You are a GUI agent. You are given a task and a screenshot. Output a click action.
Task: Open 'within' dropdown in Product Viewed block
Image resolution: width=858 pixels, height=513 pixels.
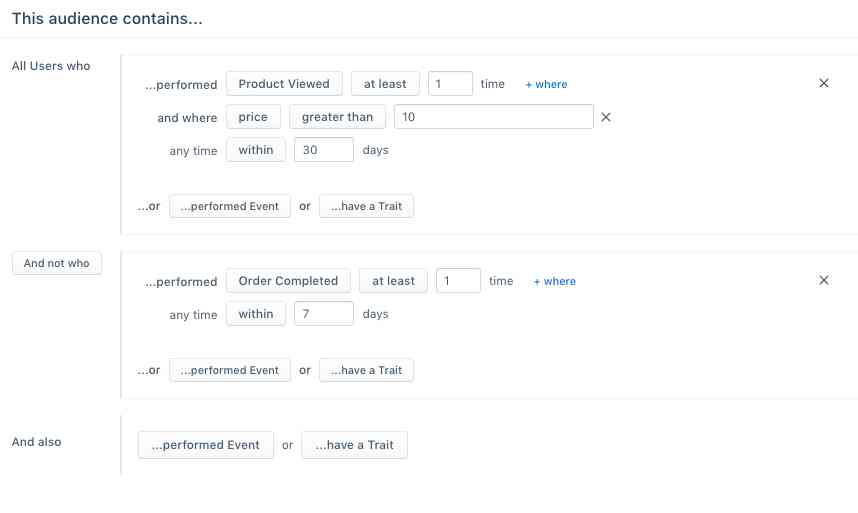256,150
